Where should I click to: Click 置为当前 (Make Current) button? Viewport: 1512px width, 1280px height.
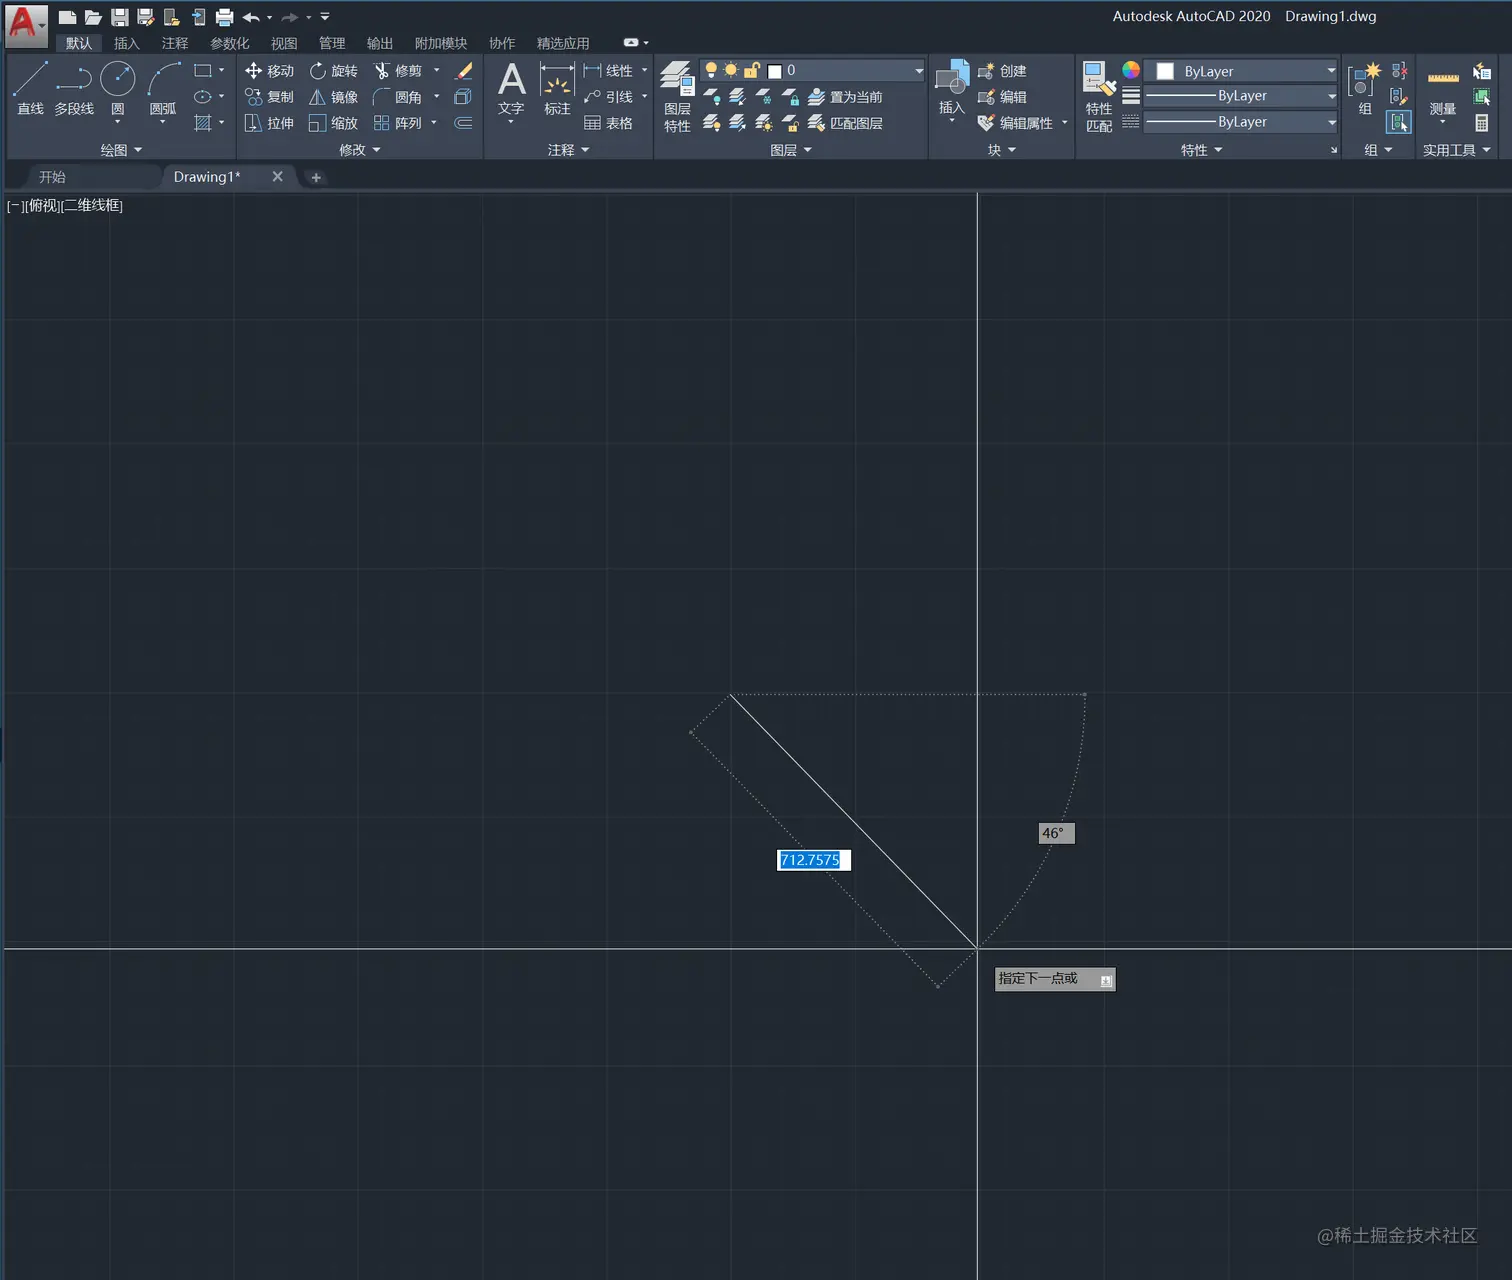click(x=845, y=97)
